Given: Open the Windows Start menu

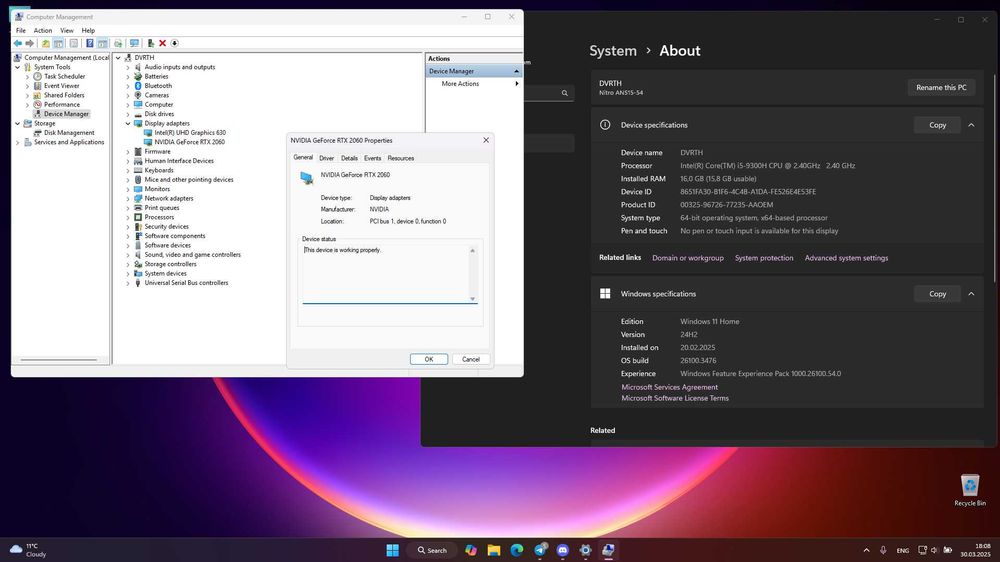Looking at the screenshot, I should click(x=393, y=550).
